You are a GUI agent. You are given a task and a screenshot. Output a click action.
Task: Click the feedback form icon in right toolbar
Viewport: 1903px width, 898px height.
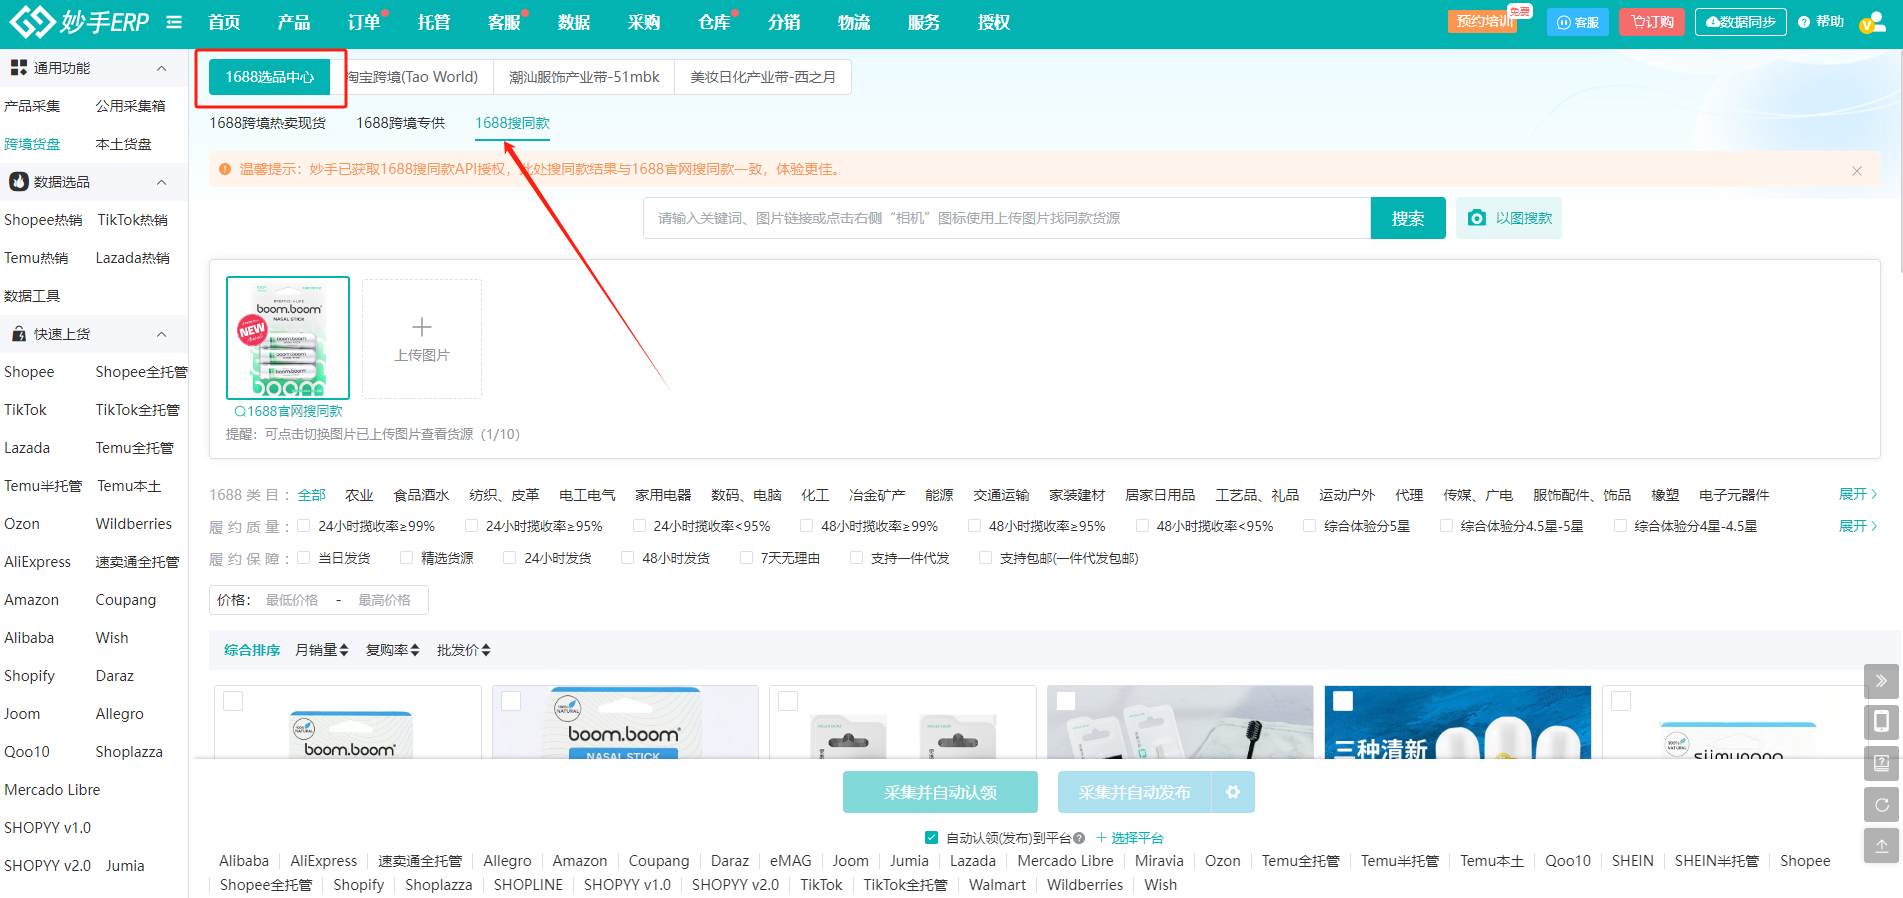[1881, 763]
